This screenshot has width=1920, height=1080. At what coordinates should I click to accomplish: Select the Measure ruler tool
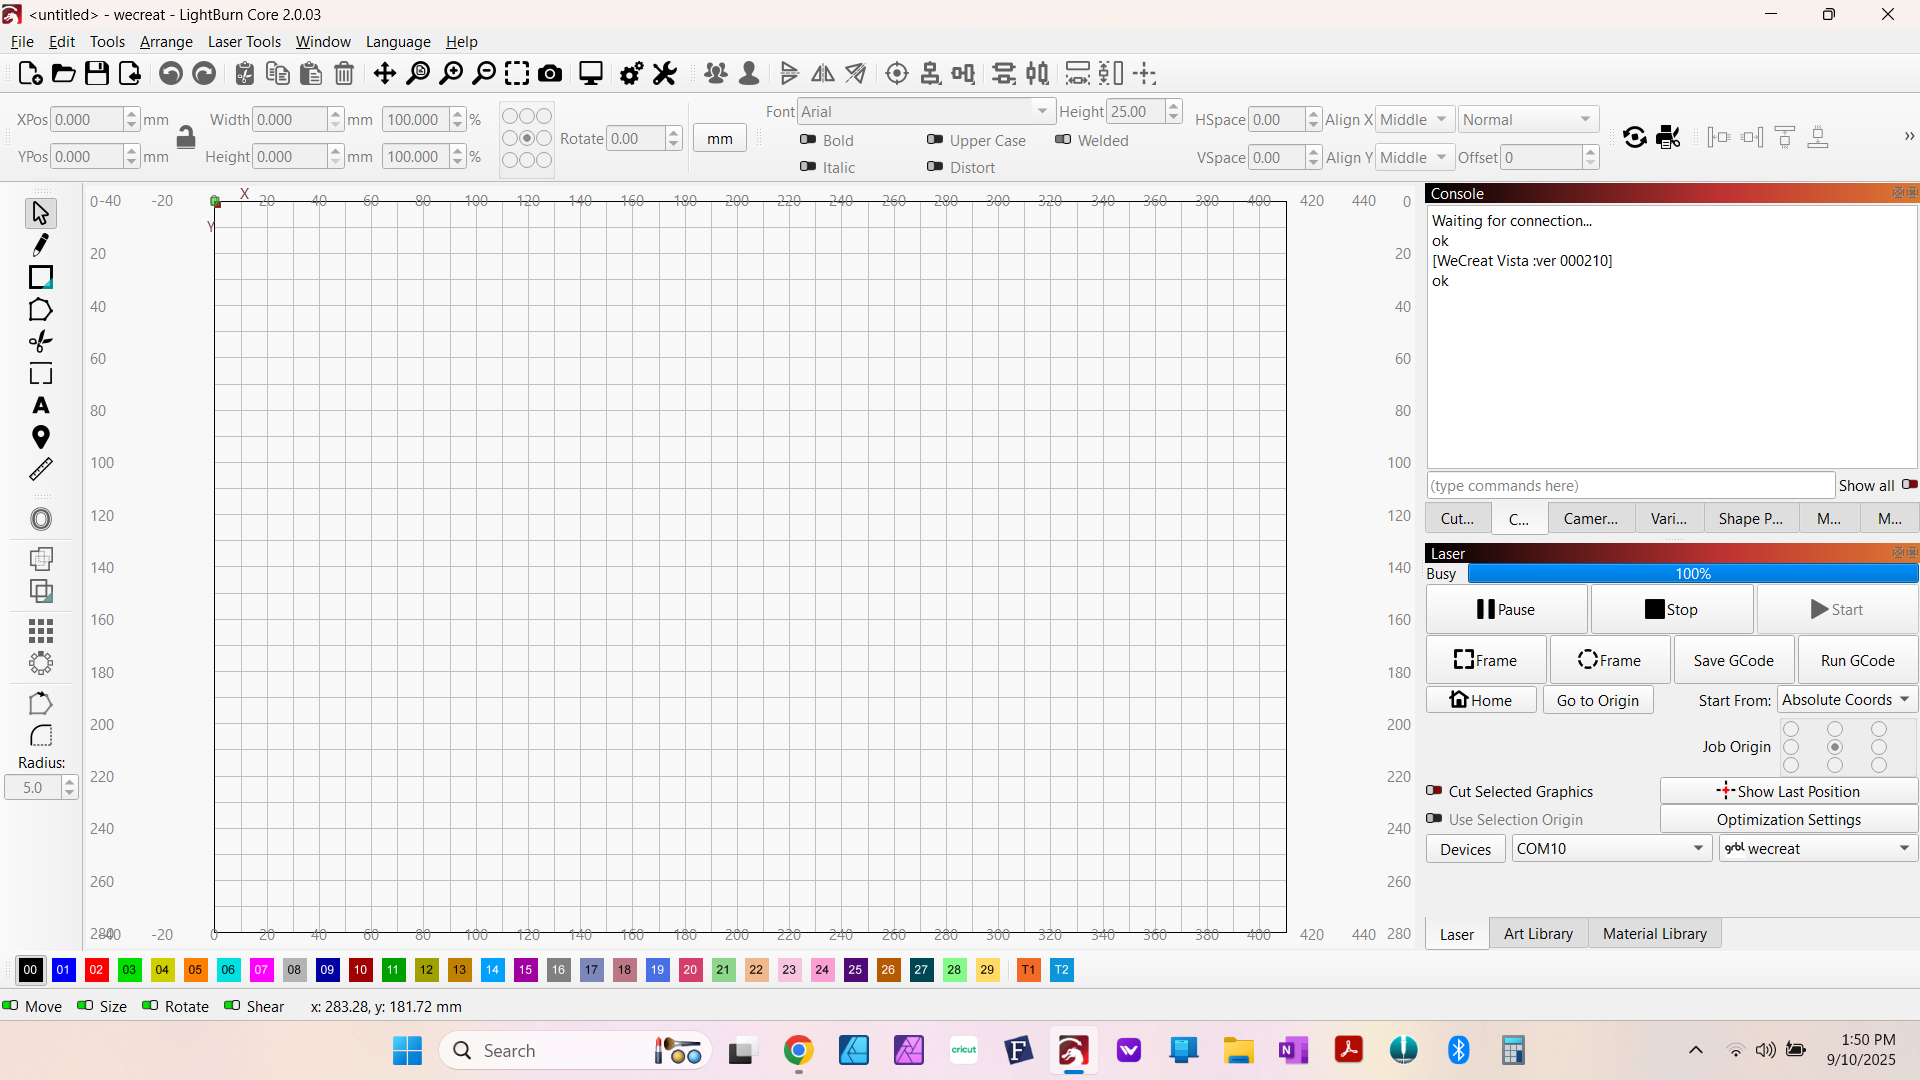41,470
